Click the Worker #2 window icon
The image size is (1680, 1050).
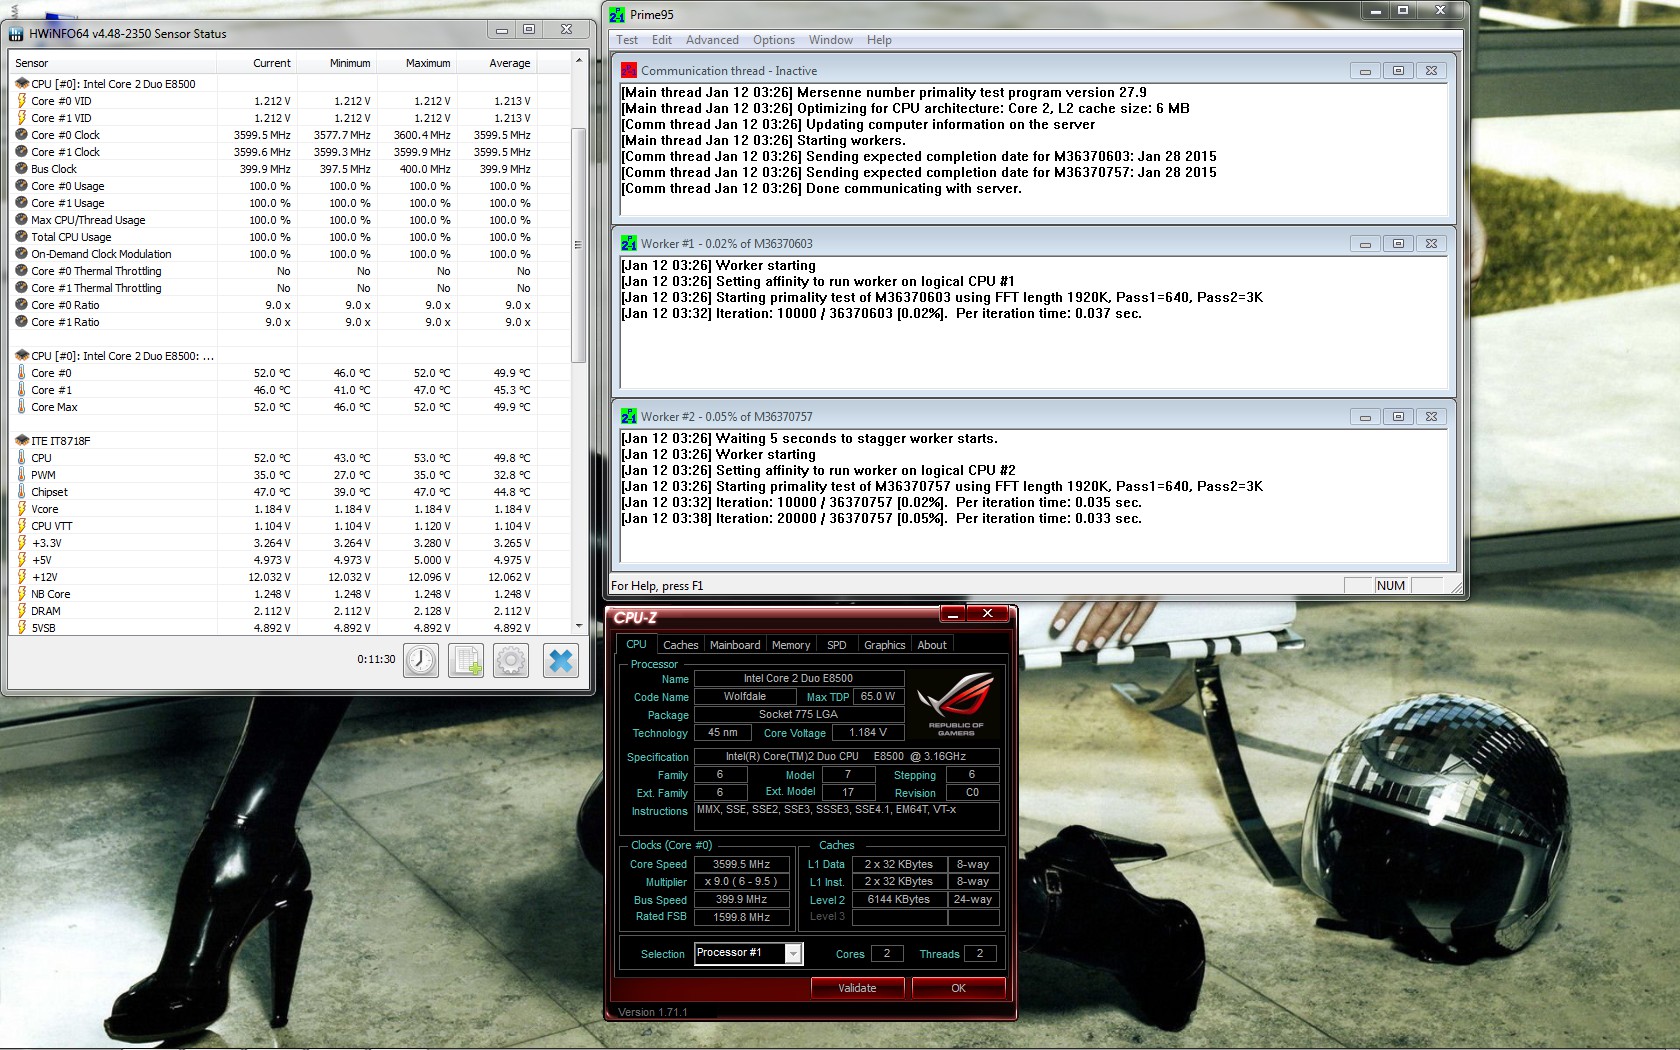(x=629, y=417)
